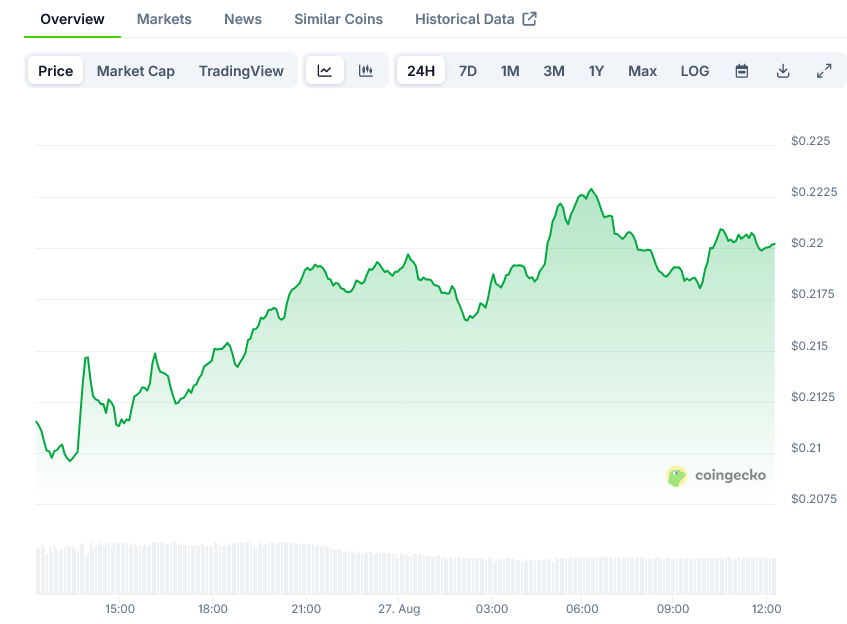Screen dimensions: 847x624
Task: Open Historical Data tab
Action: click(465, 19)
